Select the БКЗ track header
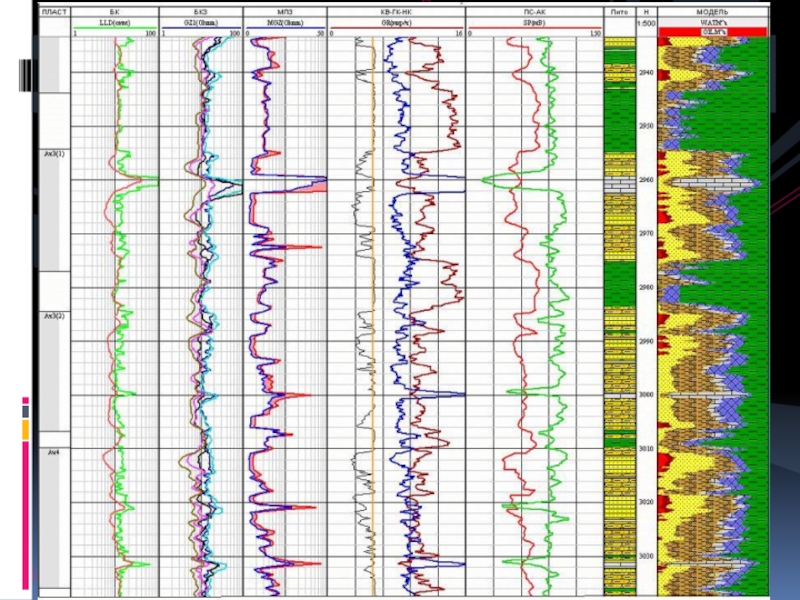This screenshot has width=800, height=600. coord(200,12)
